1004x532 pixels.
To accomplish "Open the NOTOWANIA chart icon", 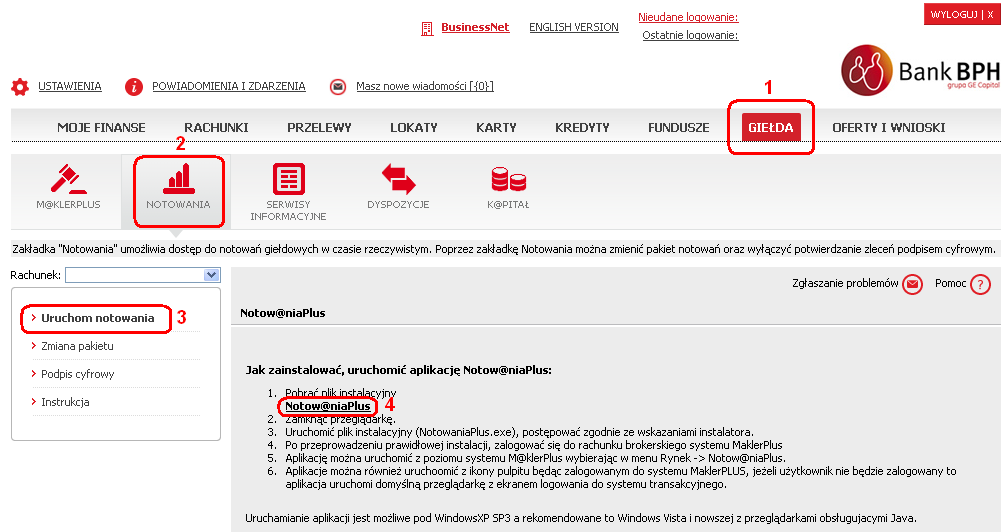I will click(178, 179).
